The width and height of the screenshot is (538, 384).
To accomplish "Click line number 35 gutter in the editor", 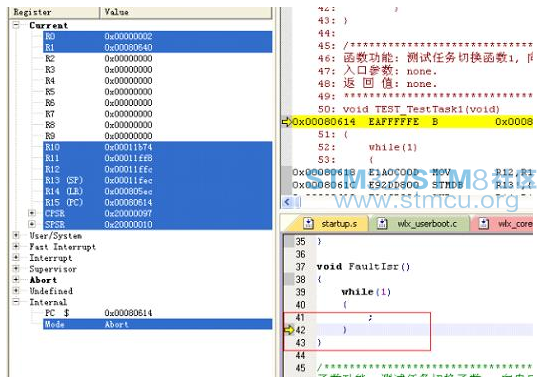I will click(x=300, y=241).
